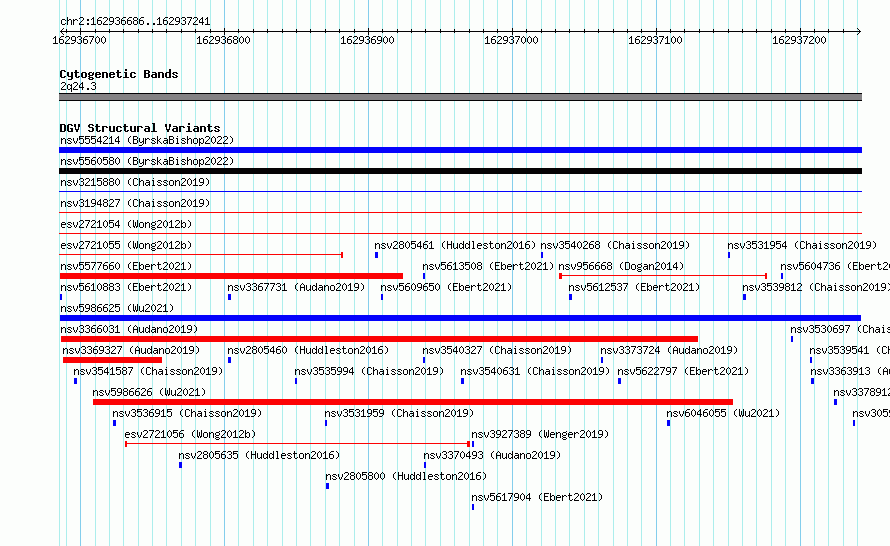Screen dimensions: 890x546
Task: Click the nsv2805635 (Huddleston2016) label
Action: coord(259,455)
